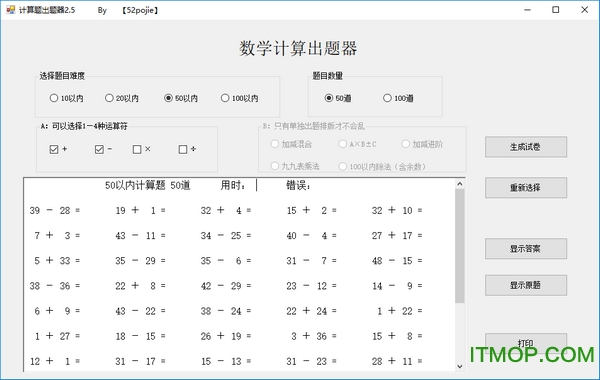Click the problem '35 − 29 ='

[140, 261]
